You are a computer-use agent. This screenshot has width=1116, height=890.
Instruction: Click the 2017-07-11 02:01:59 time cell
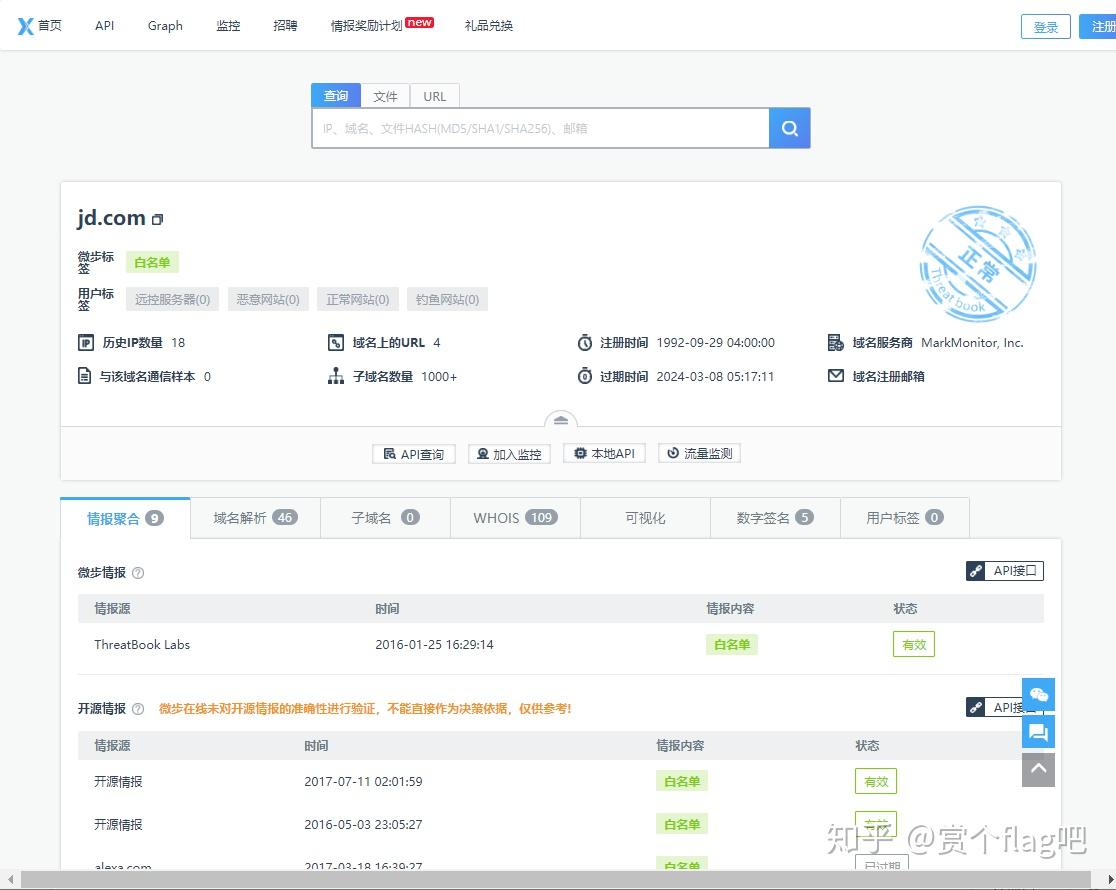coord(363,781)
